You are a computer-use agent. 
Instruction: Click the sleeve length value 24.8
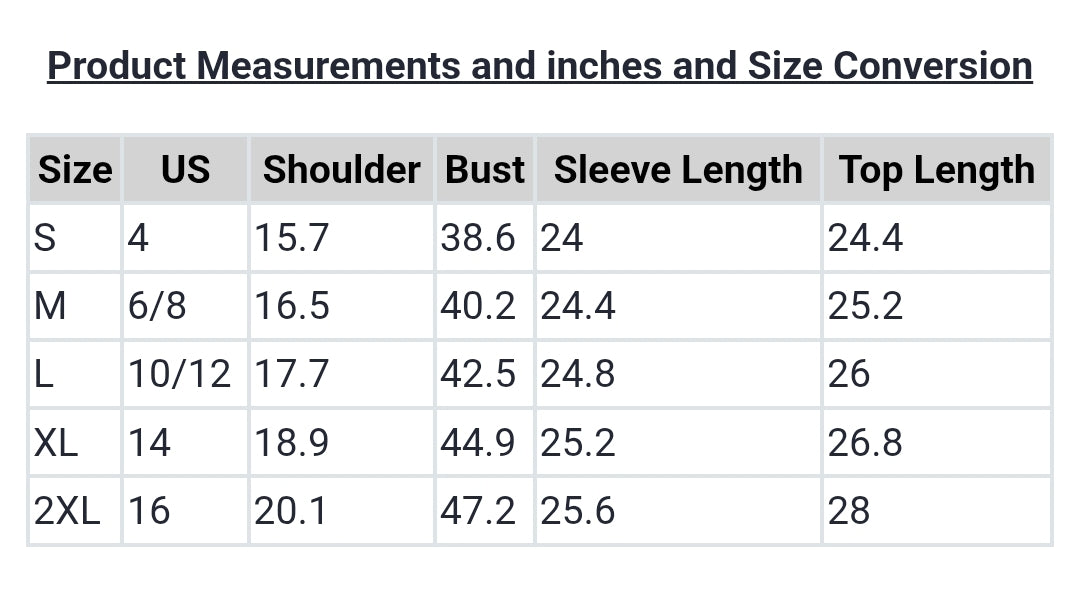(x=578, y=374)
